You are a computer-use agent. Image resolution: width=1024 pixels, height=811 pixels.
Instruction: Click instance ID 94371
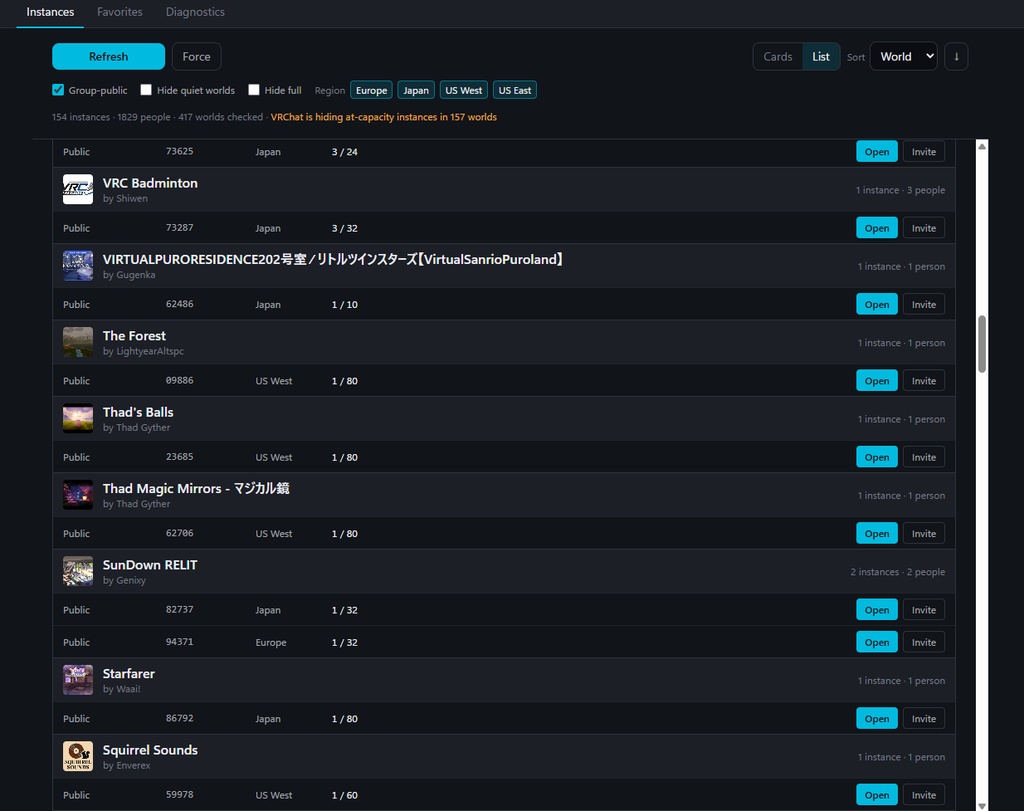pos(180,642)
